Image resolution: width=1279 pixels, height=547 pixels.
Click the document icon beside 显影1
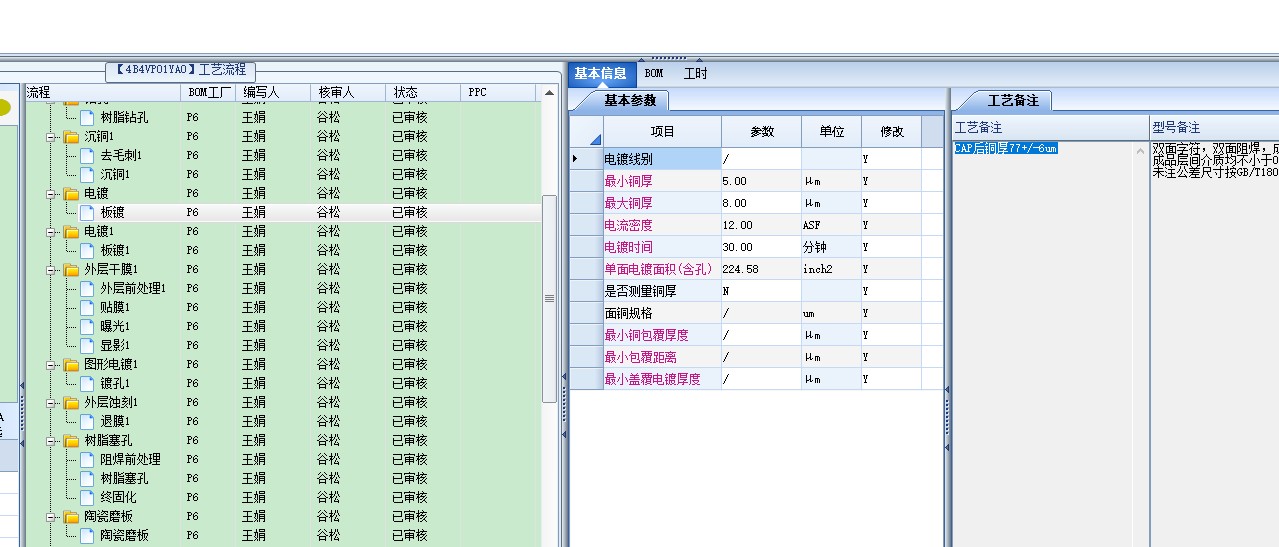[87, 345]
